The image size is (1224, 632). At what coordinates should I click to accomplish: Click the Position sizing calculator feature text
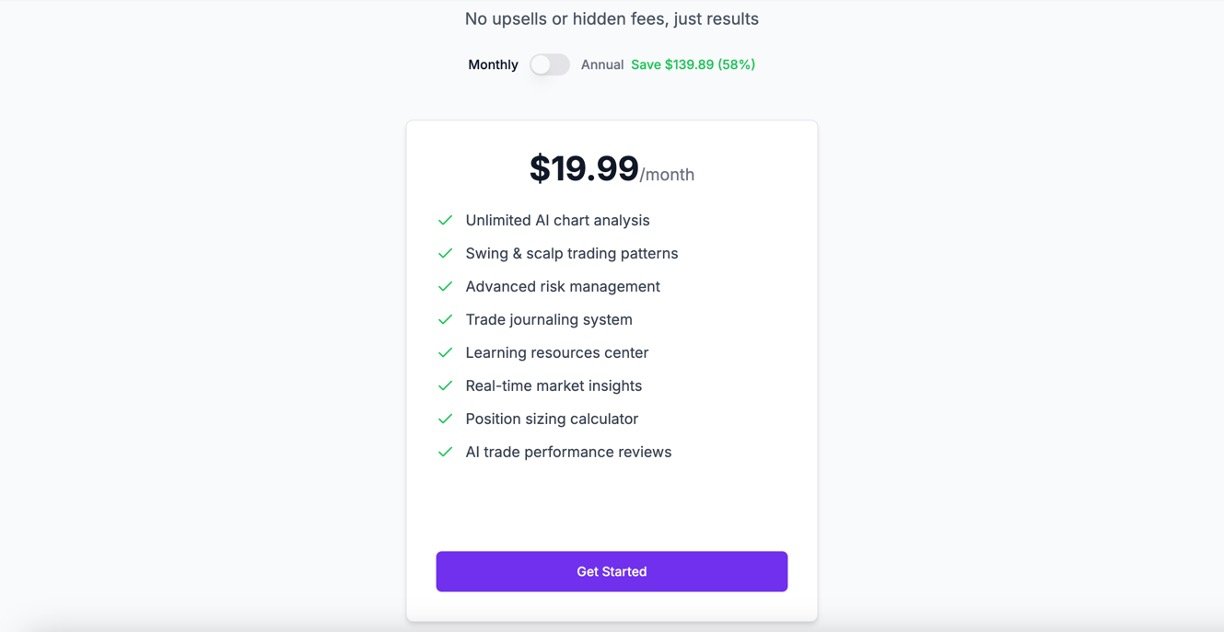pos(551,418)
